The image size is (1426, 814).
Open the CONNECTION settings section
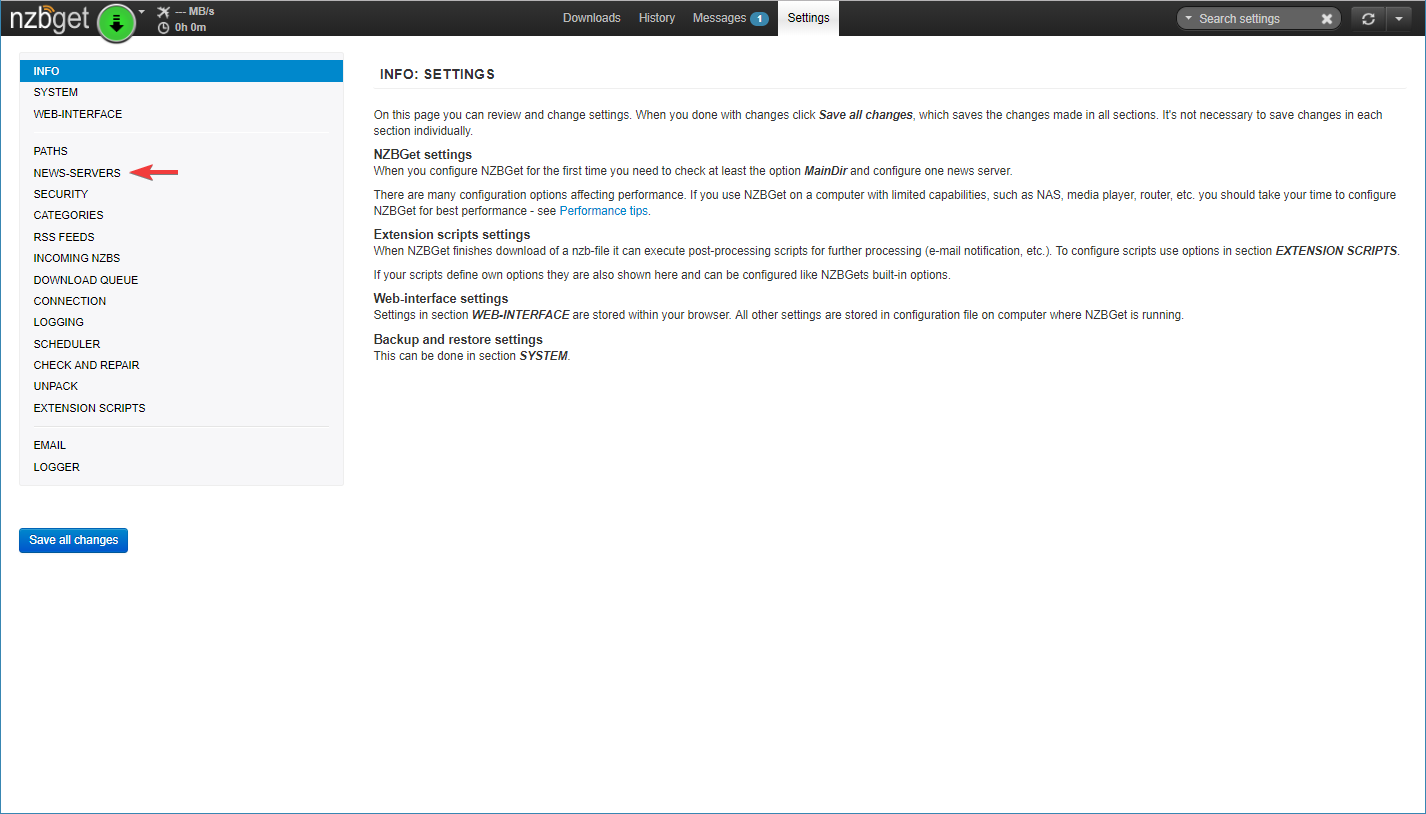181,301
